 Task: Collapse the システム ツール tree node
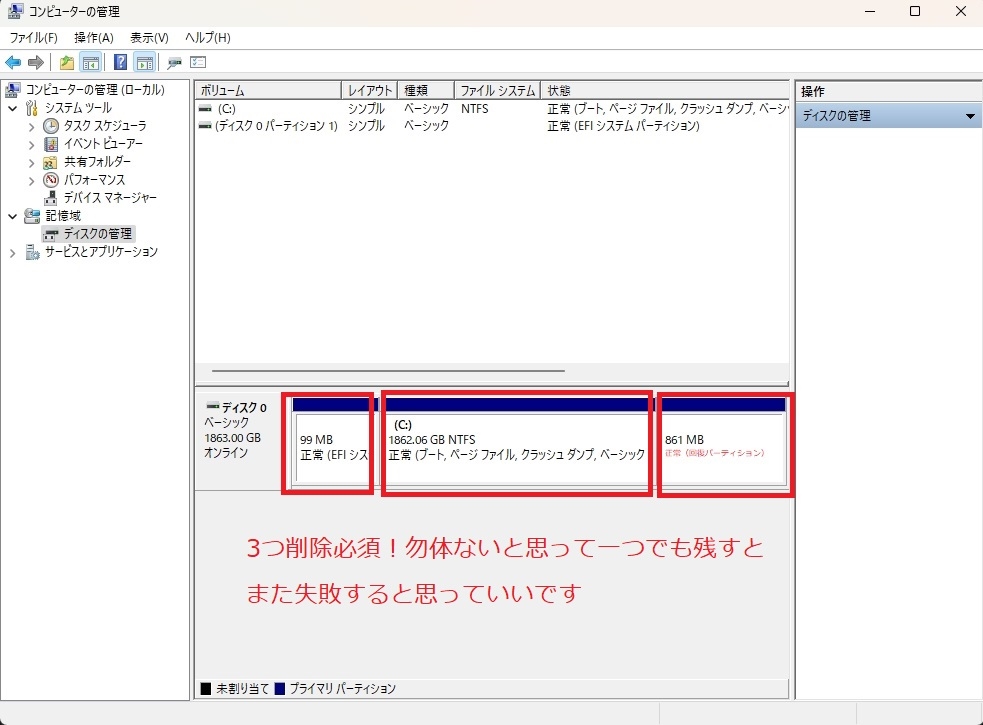click(13, 108)
